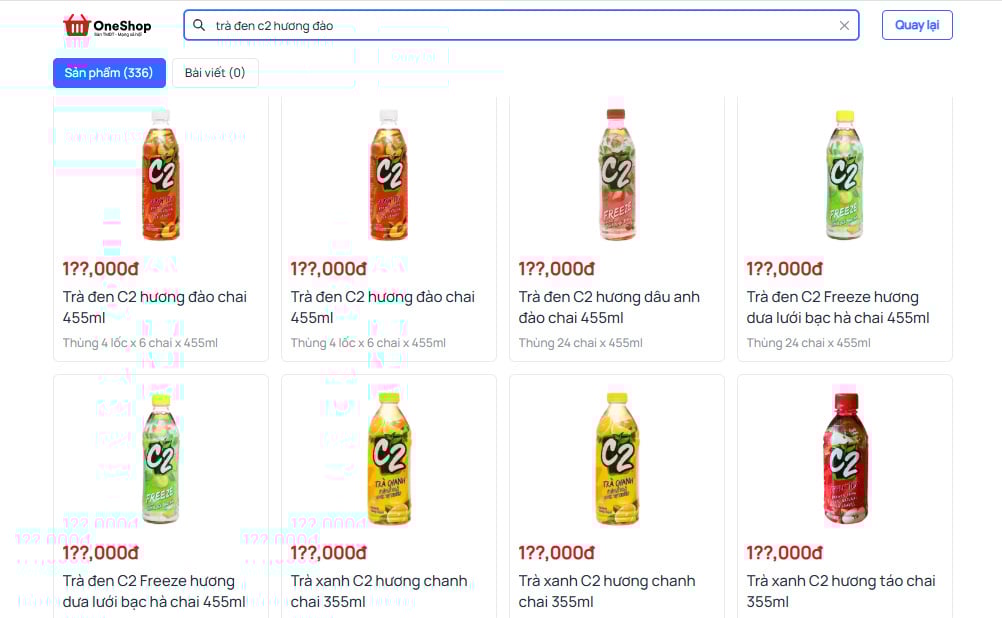Select the Sản phẩm (336) tab

pos(109,73)
